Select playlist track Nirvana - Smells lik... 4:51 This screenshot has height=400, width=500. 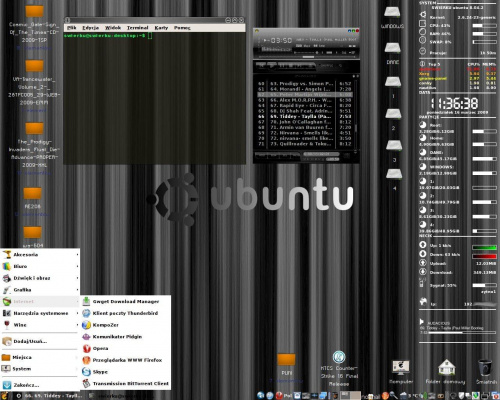click(304, 133)
